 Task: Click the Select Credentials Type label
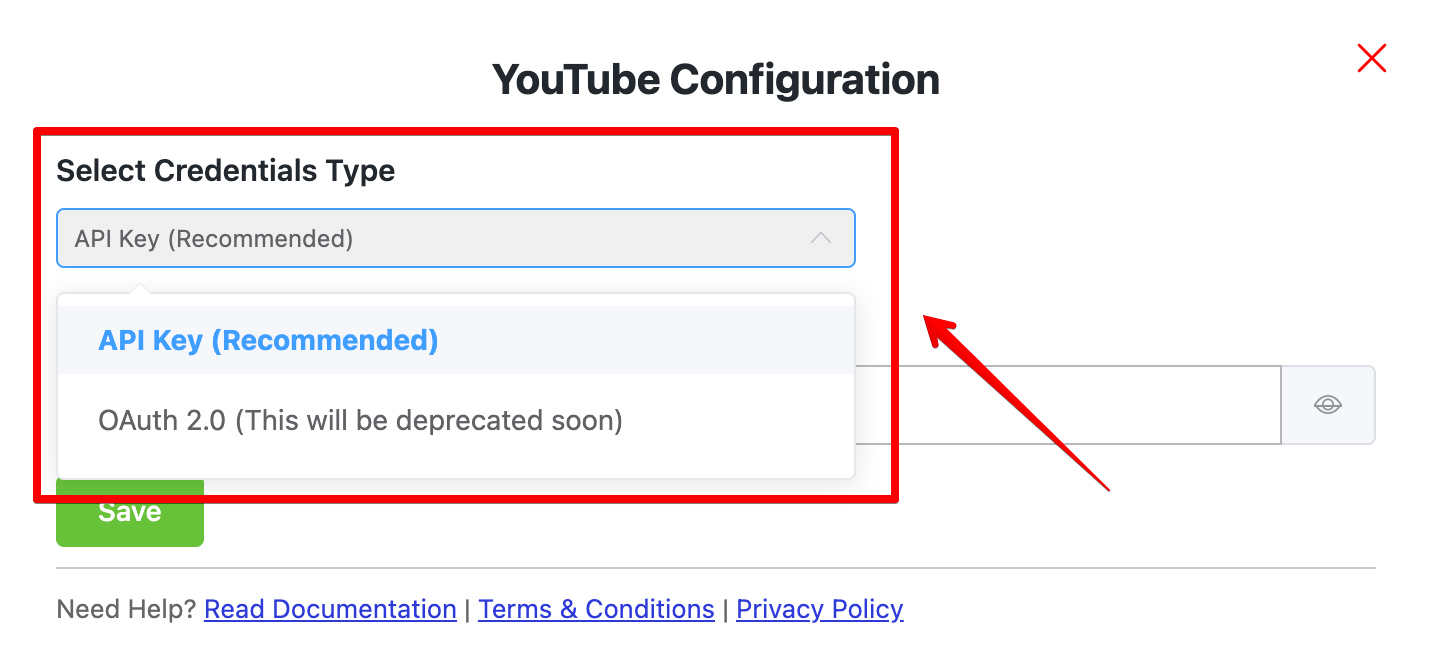click(225, 171)
